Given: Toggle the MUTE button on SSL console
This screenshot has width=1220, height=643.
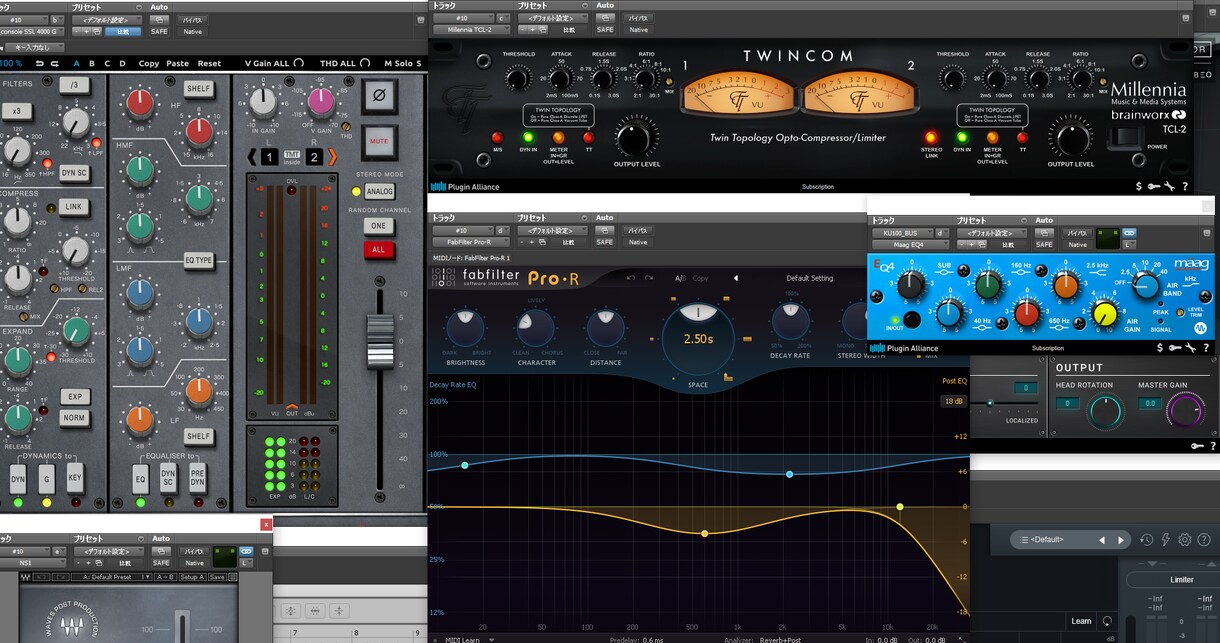Looking at the screenshot, I should tap(379, 142).
